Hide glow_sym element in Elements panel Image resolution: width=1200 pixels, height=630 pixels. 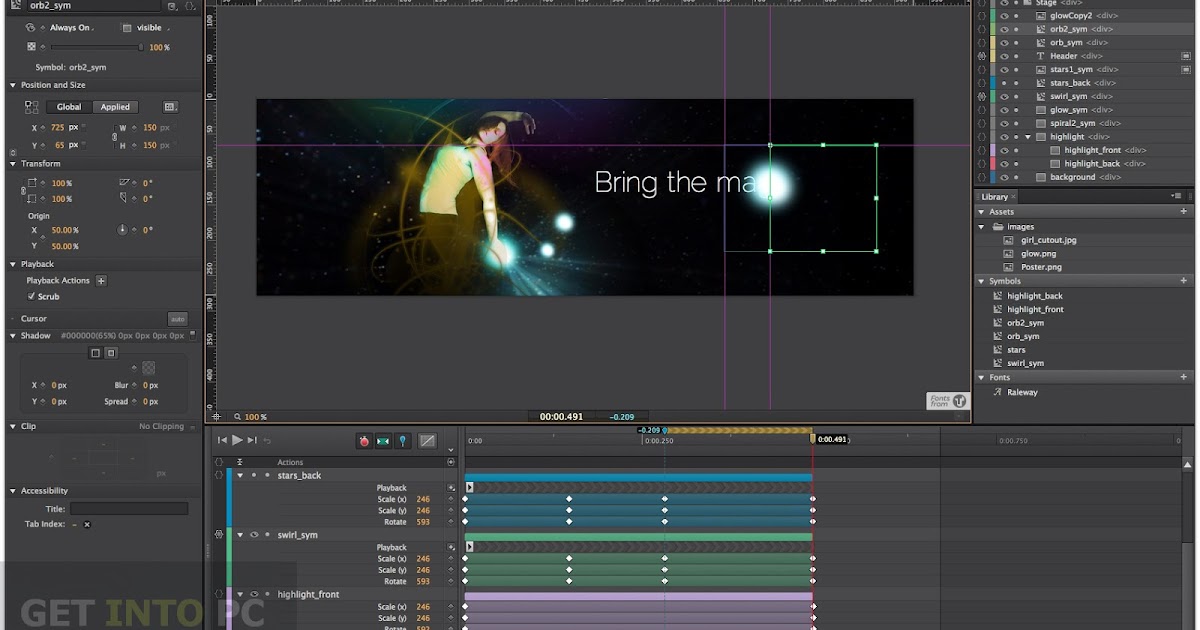pos(1003,110)
